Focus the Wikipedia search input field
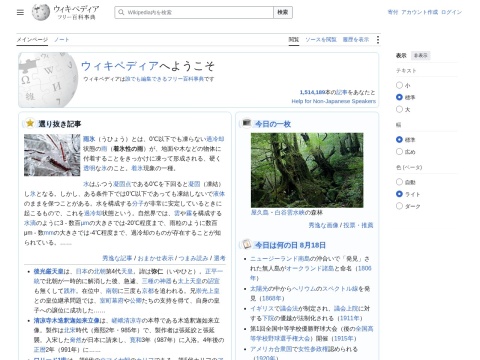Viewport: 480px width, 360px height. pos(194,12)
